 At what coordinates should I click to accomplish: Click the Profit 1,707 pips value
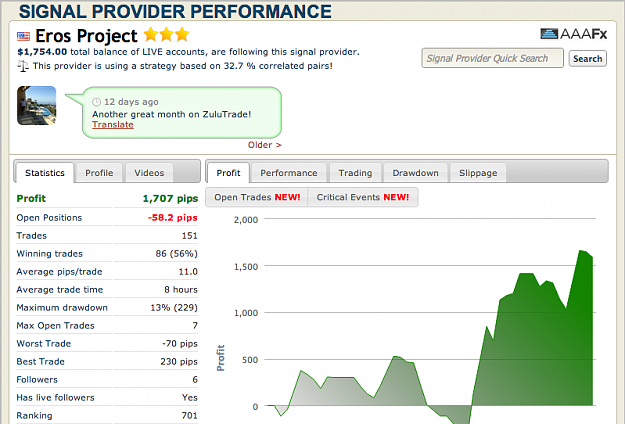[x=170, y=198]
